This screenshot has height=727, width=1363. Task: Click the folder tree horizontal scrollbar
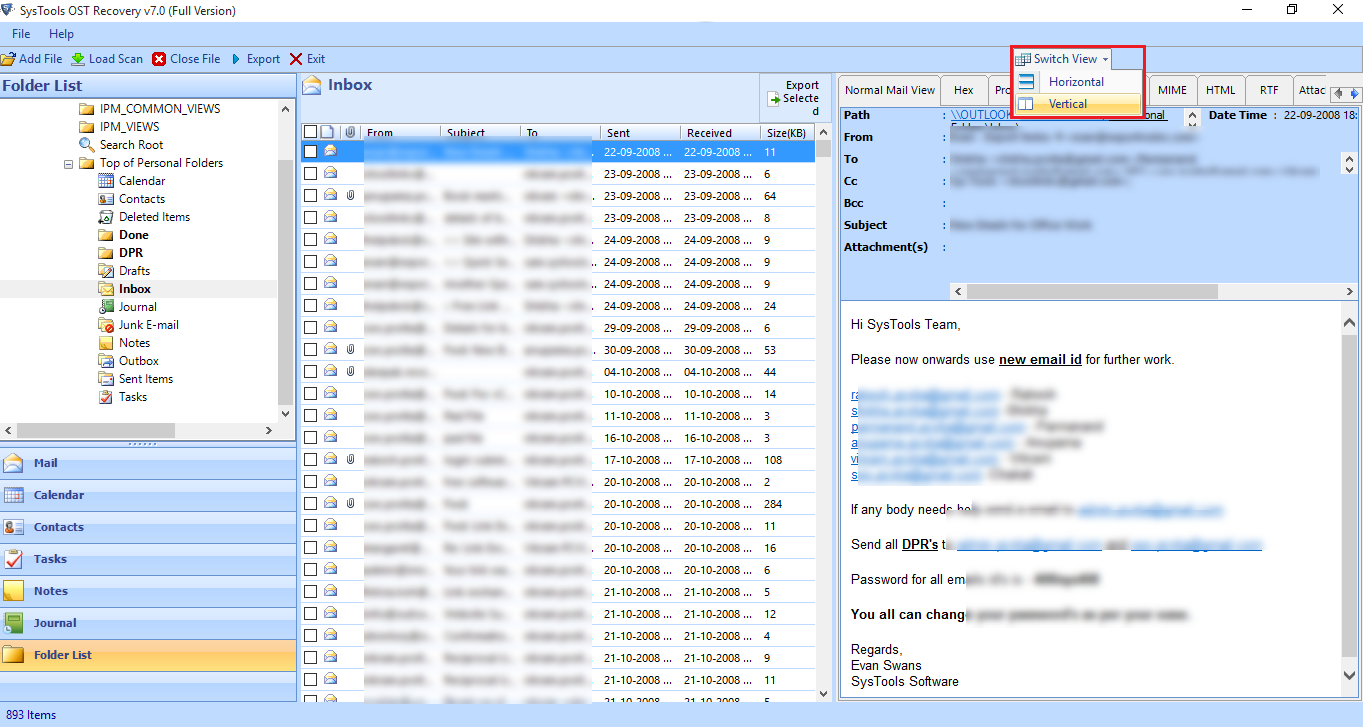139,430
